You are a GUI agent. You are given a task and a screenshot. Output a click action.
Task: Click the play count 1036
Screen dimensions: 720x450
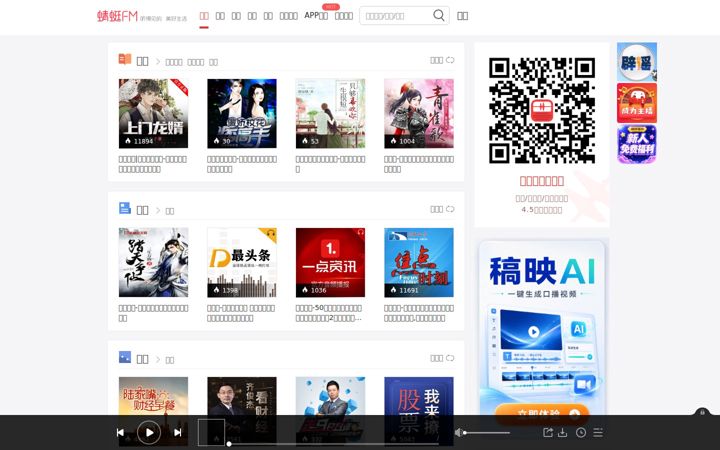(x=318, y=290)
